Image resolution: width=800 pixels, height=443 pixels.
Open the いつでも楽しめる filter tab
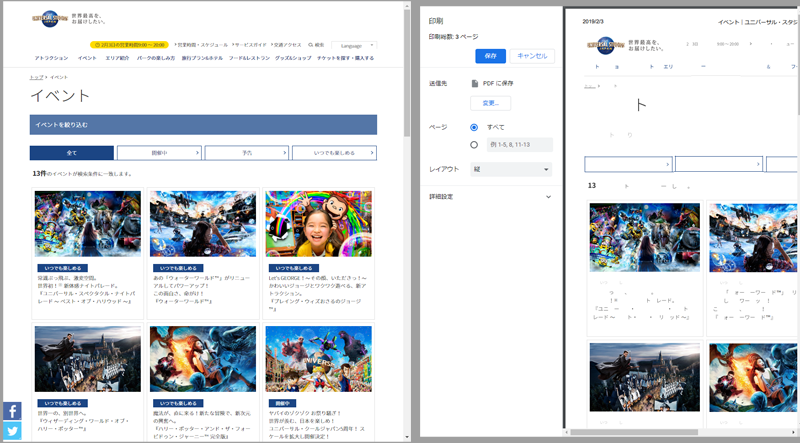click(x=335, y=153)
